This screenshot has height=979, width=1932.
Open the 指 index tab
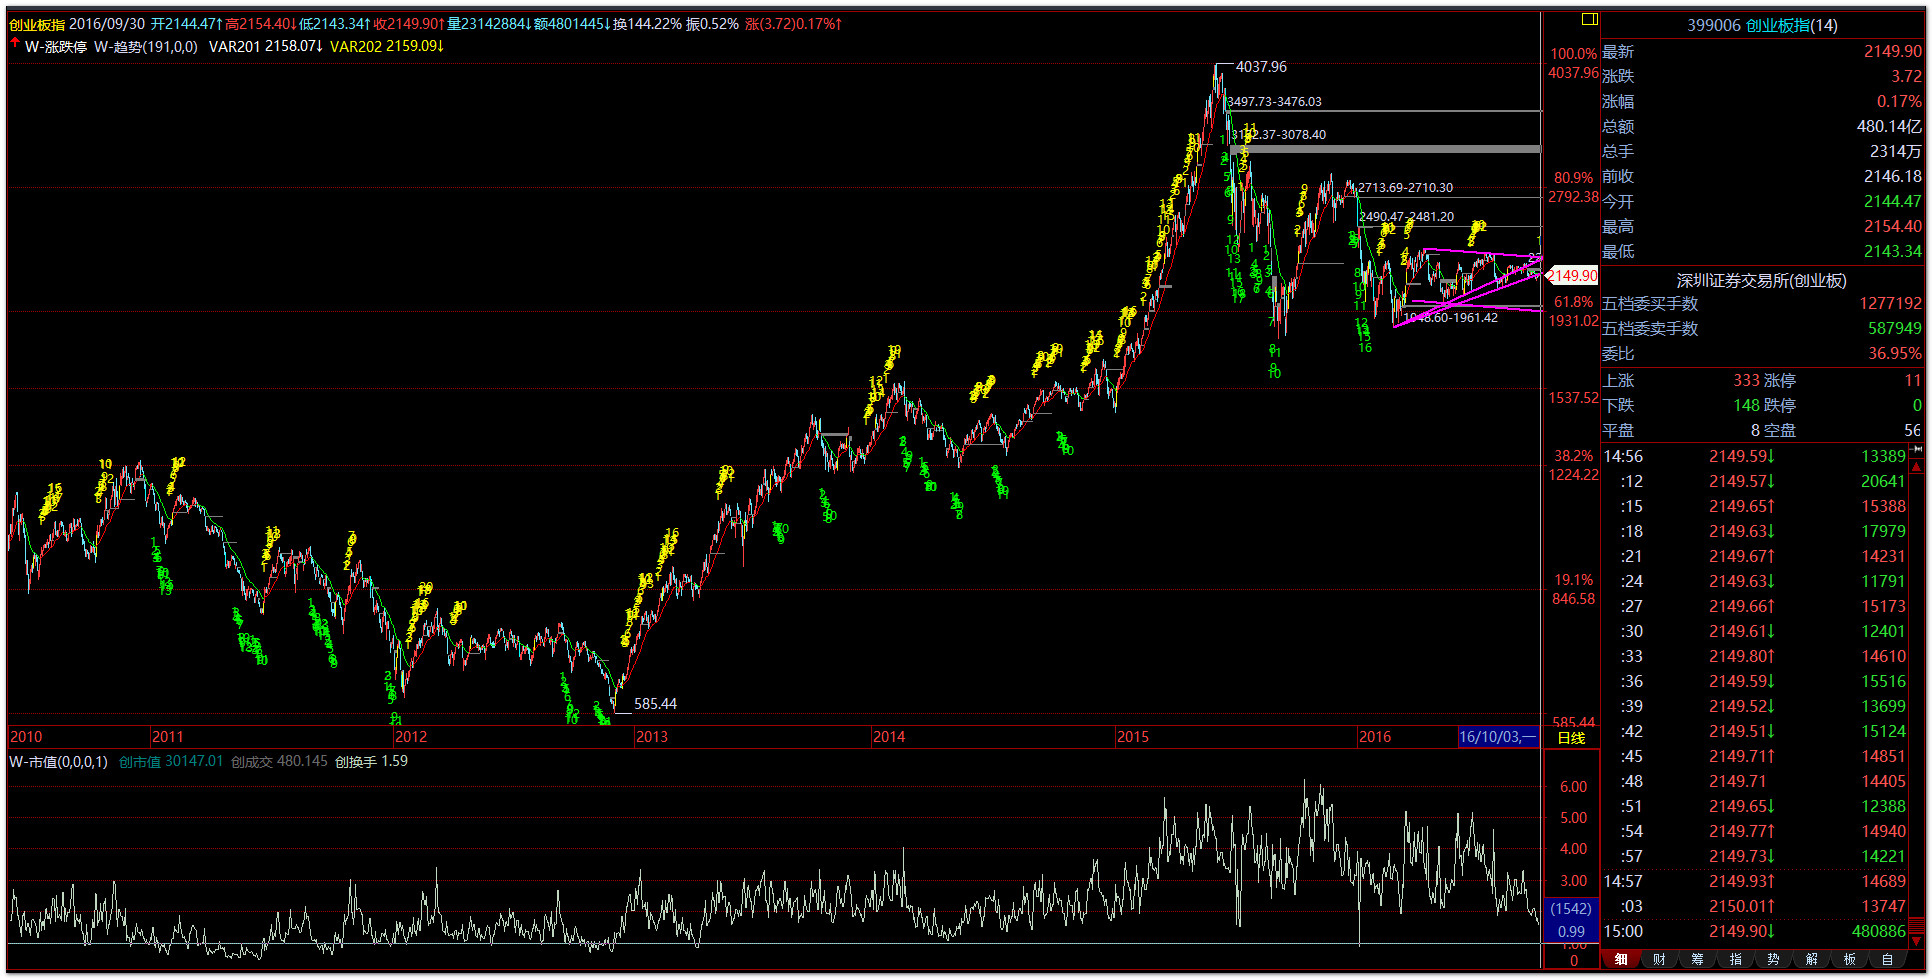(1735, 959)
